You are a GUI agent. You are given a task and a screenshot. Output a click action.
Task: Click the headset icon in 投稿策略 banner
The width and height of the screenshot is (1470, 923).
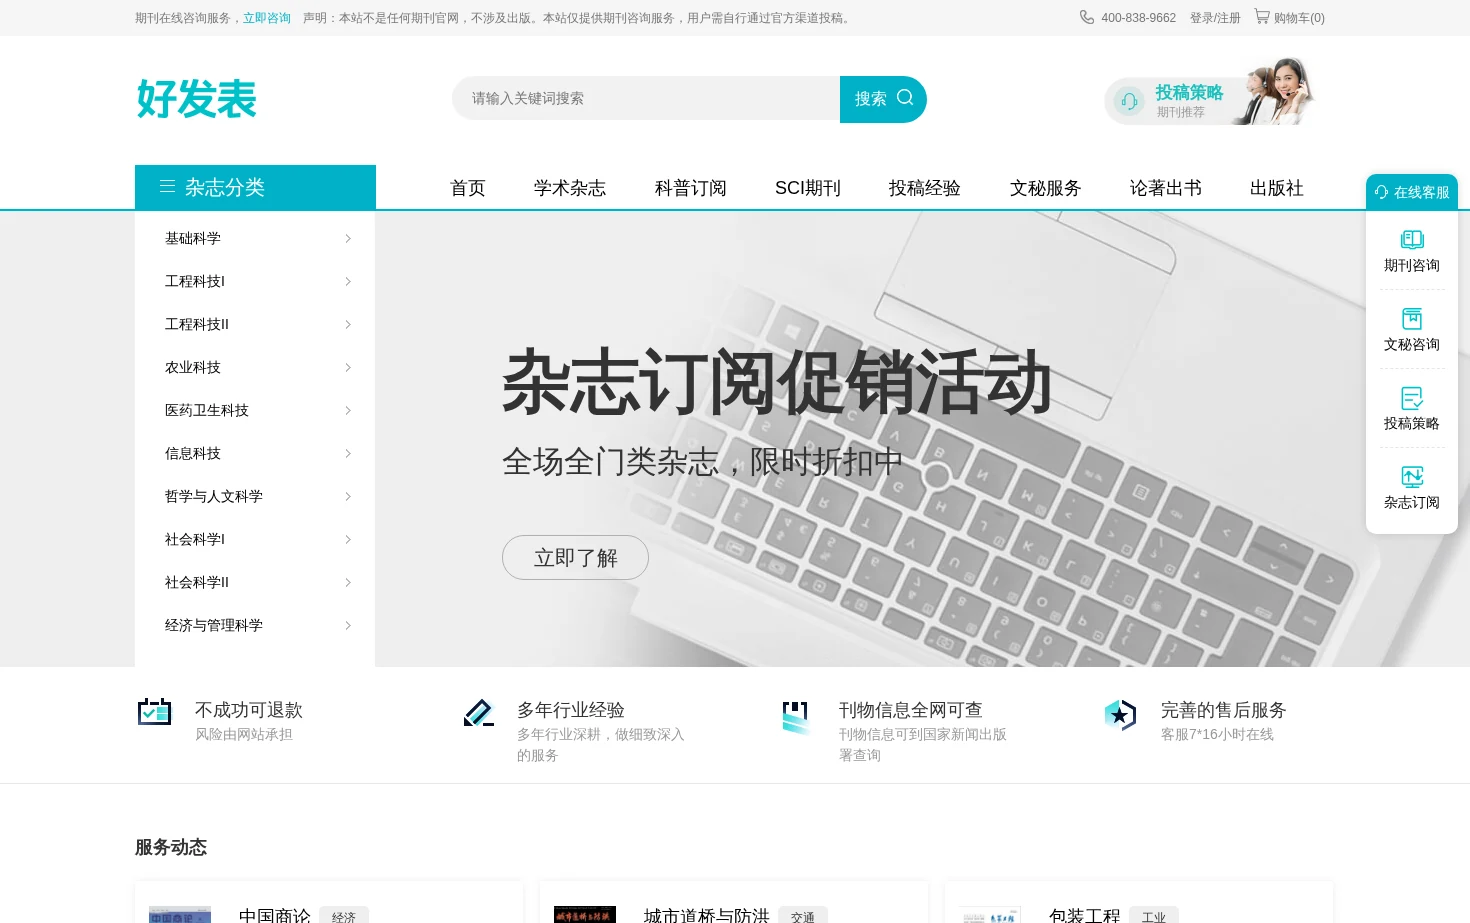click(x=1129, y=101)
